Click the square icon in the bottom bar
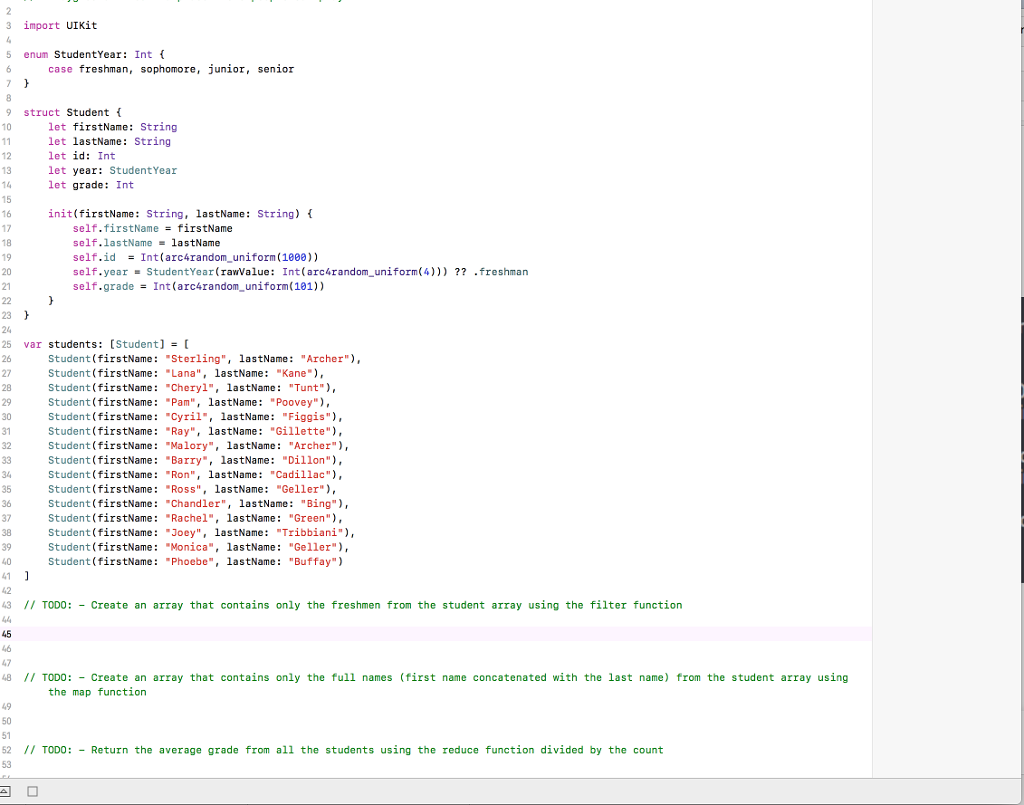 pyautogui.click(x=31, y=791)
